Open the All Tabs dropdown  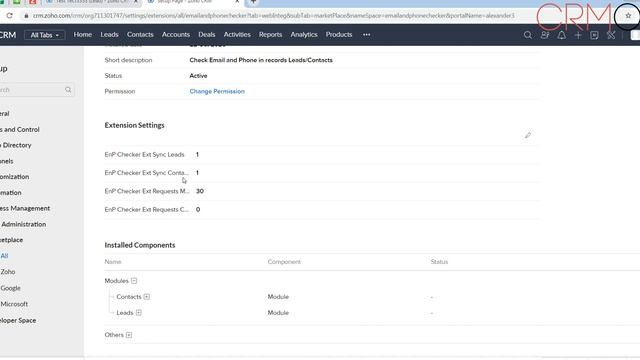pyautogui.click(x=44, y=35)
